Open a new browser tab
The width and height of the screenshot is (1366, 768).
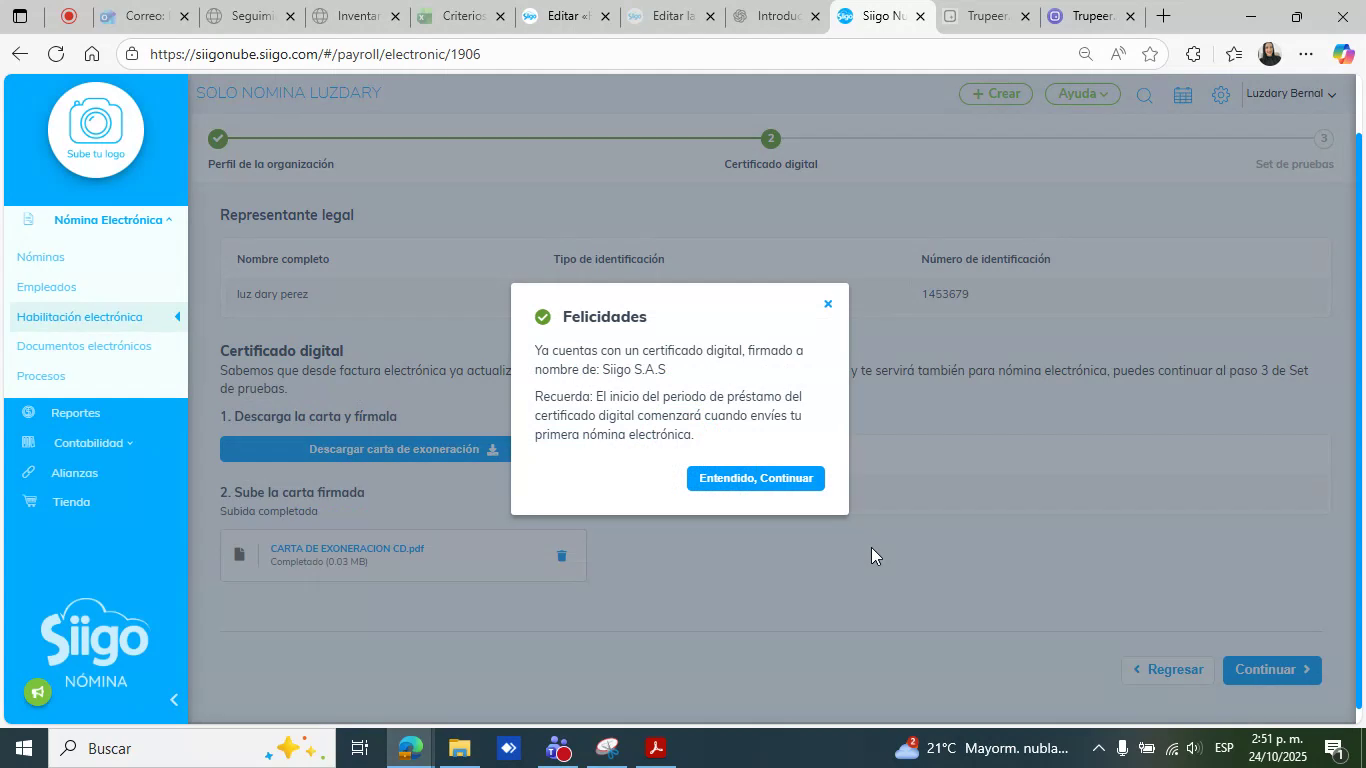click(1163, 16)
